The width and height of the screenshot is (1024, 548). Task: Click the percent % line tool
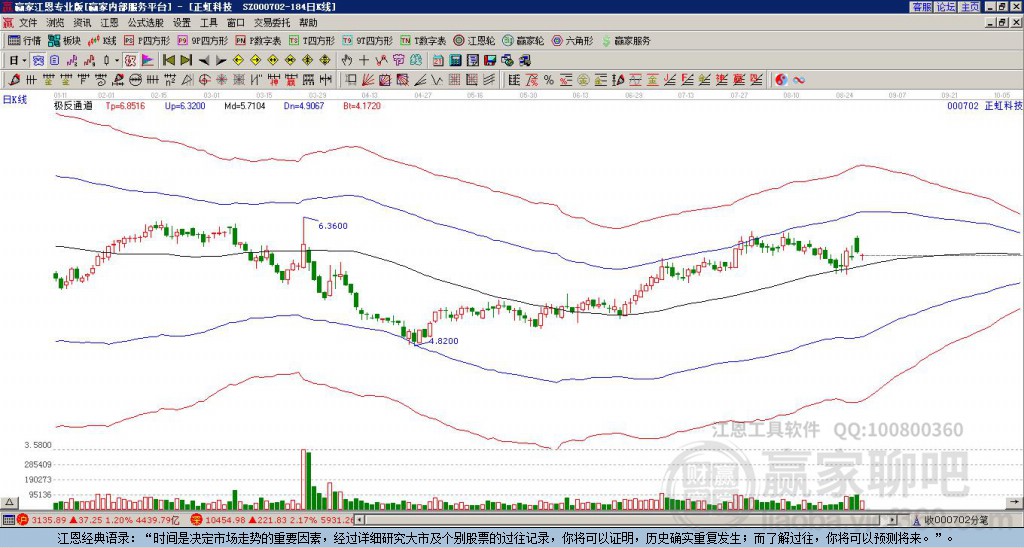(549, 80)
